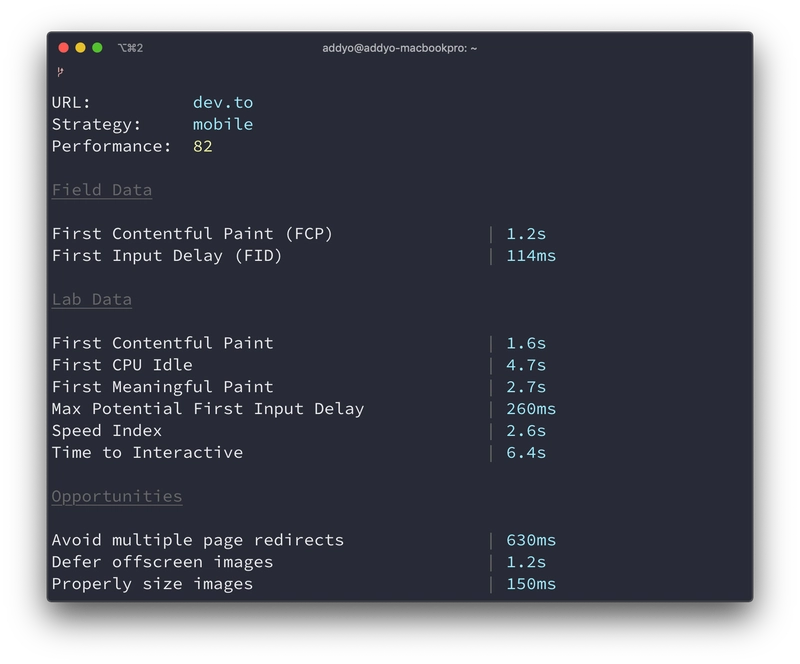
Task: Click the green maximize window button
Action: [97, 47]
